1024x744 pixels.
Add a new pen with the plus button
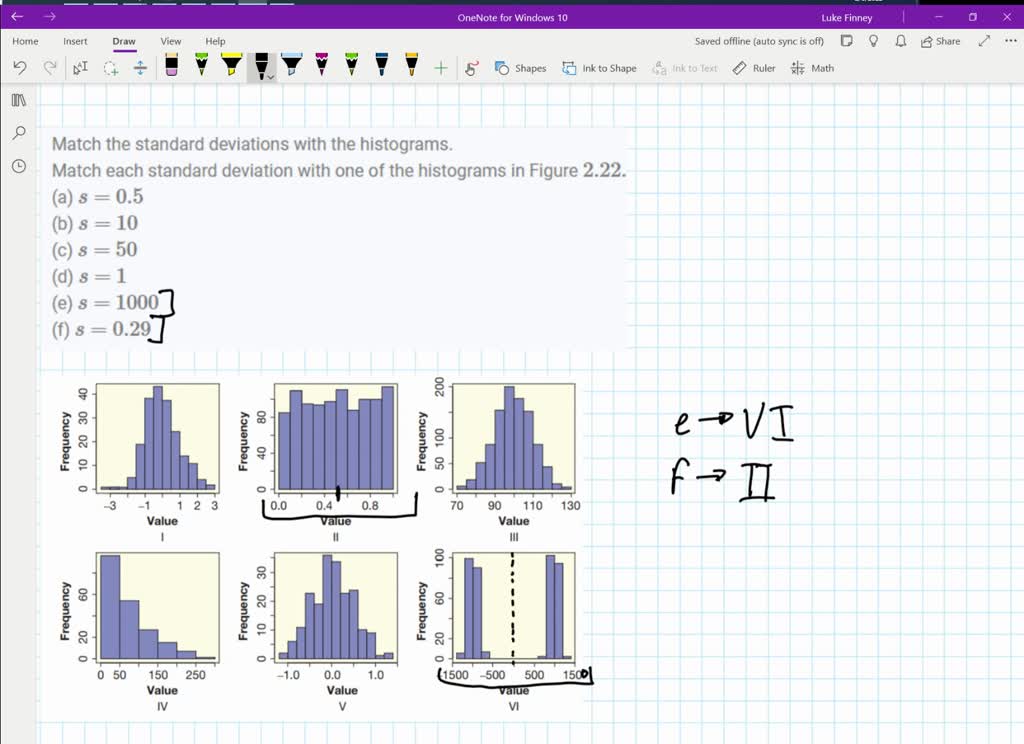click(x=440, y=68)
